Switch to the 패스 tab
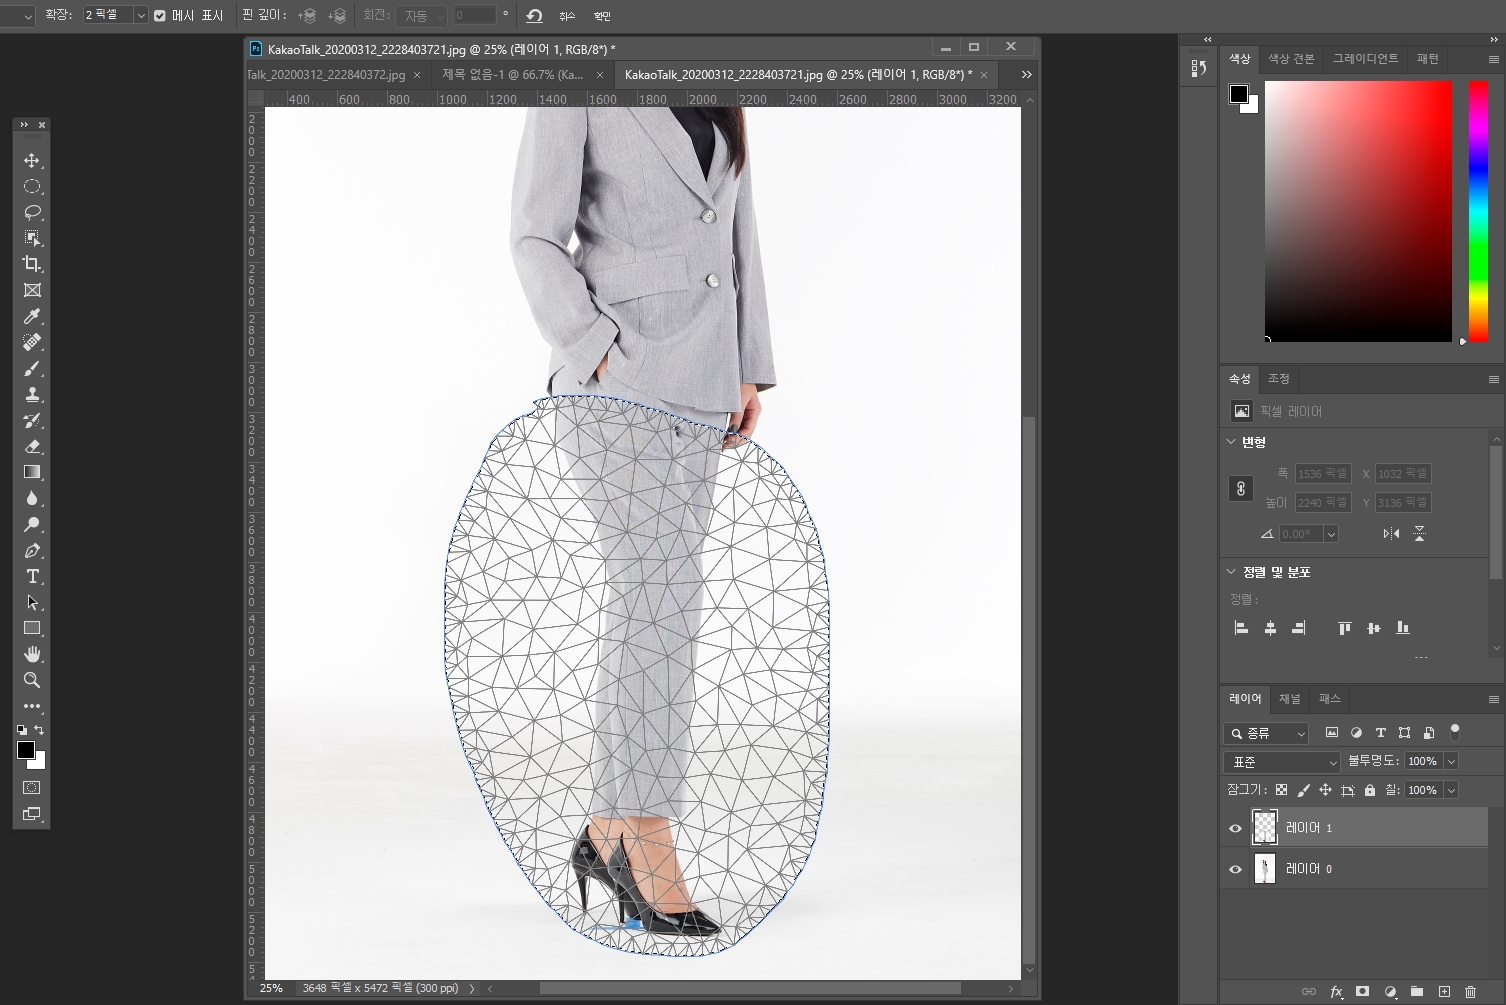This screenshot has height=1005, width=1506. 1329,699
